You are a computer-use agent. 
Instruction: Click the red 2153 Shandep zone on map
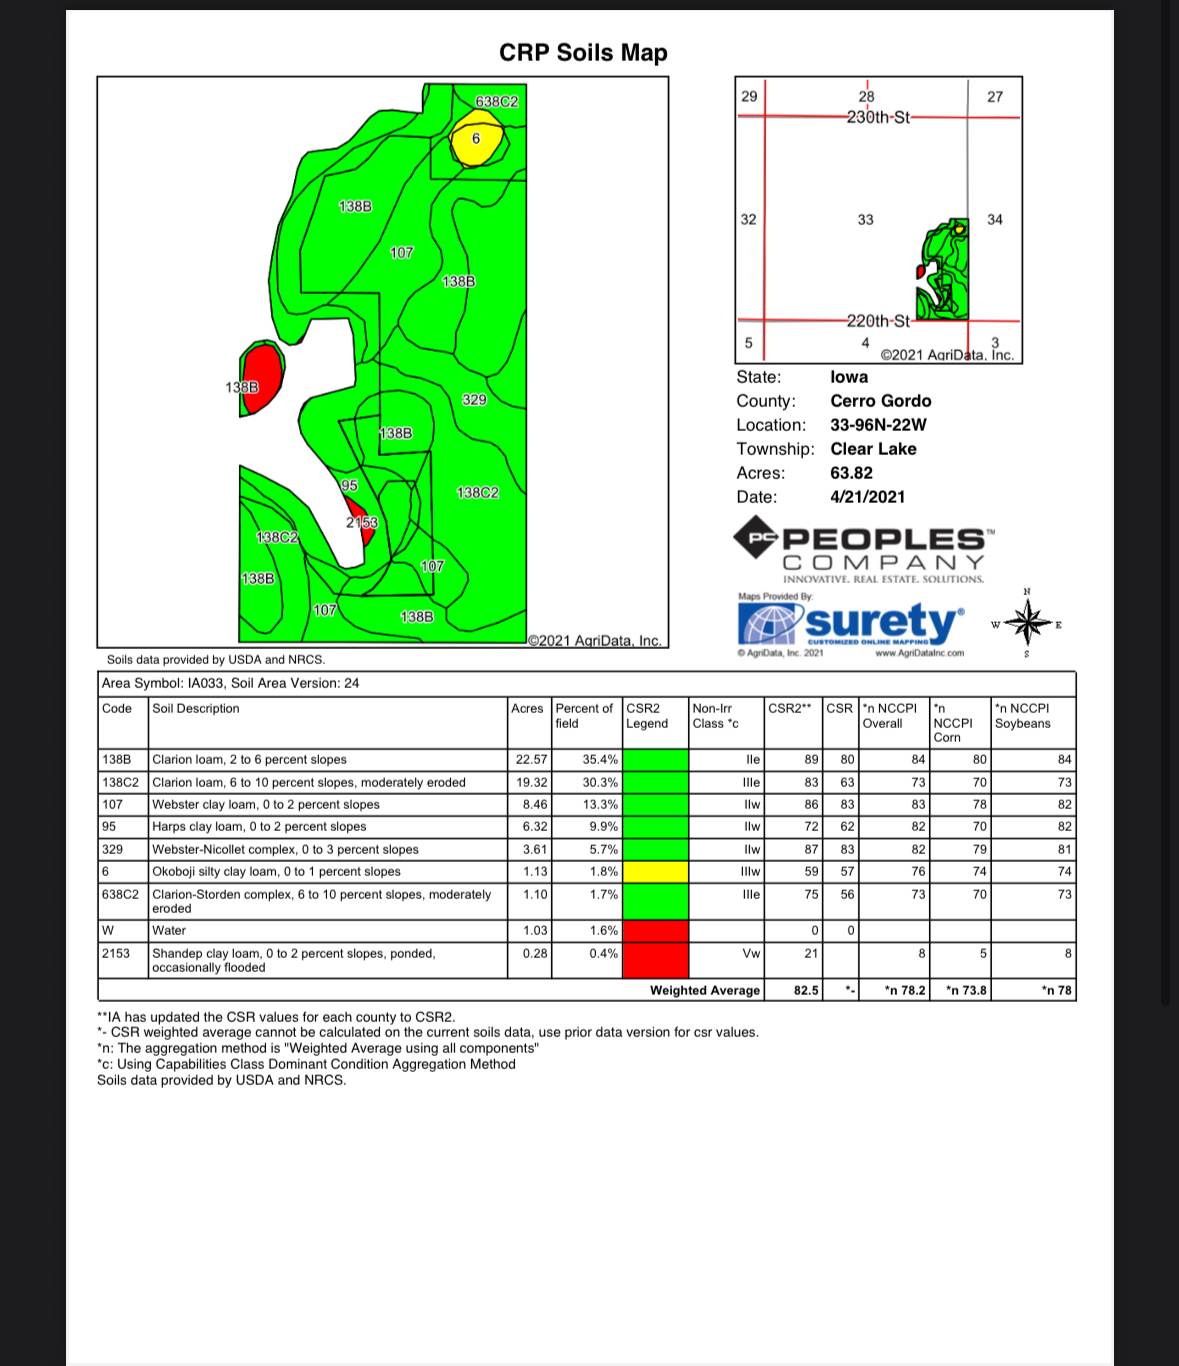(365, 529)
